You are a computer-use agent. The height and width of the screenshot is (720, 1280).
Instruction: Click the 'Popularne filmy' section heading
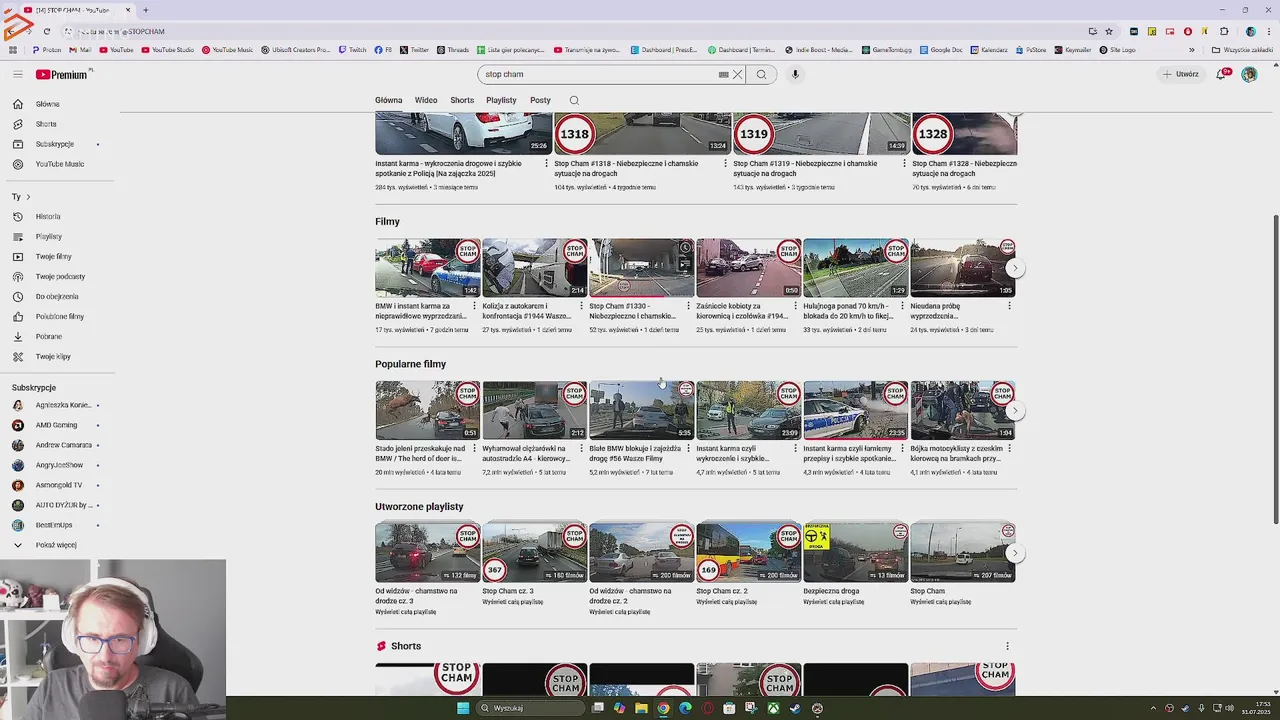pos(410,364)
